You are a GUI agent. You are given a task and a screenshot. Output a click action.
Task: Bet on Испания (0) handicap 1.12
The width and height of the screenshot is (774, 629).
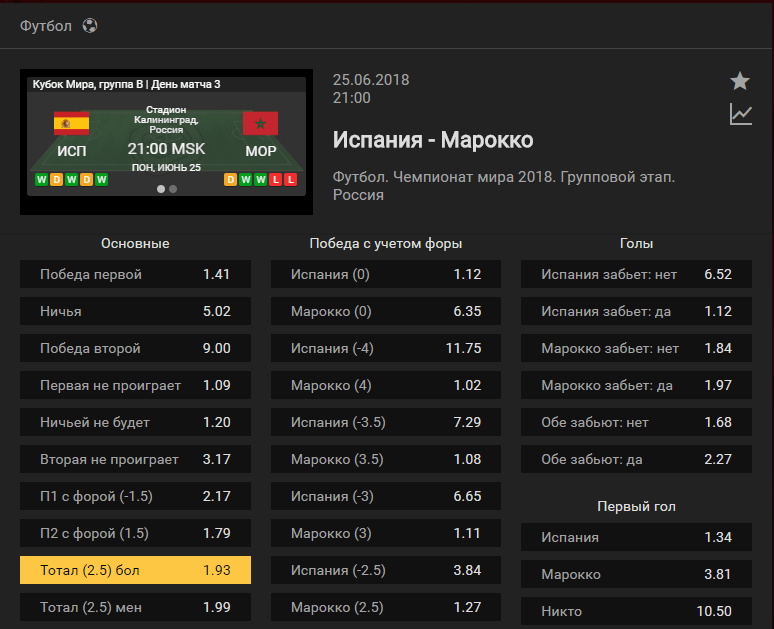pyautogui.click(x=386, y=274)
